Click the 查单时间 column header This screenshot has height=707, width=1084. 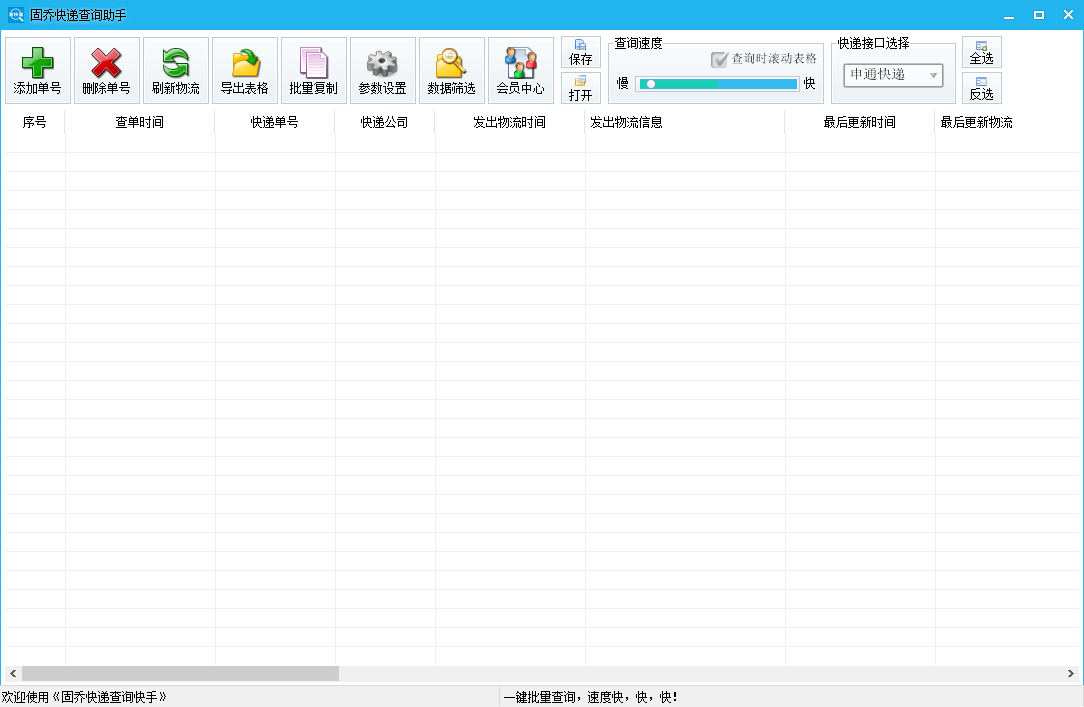[x=140, y=122]
